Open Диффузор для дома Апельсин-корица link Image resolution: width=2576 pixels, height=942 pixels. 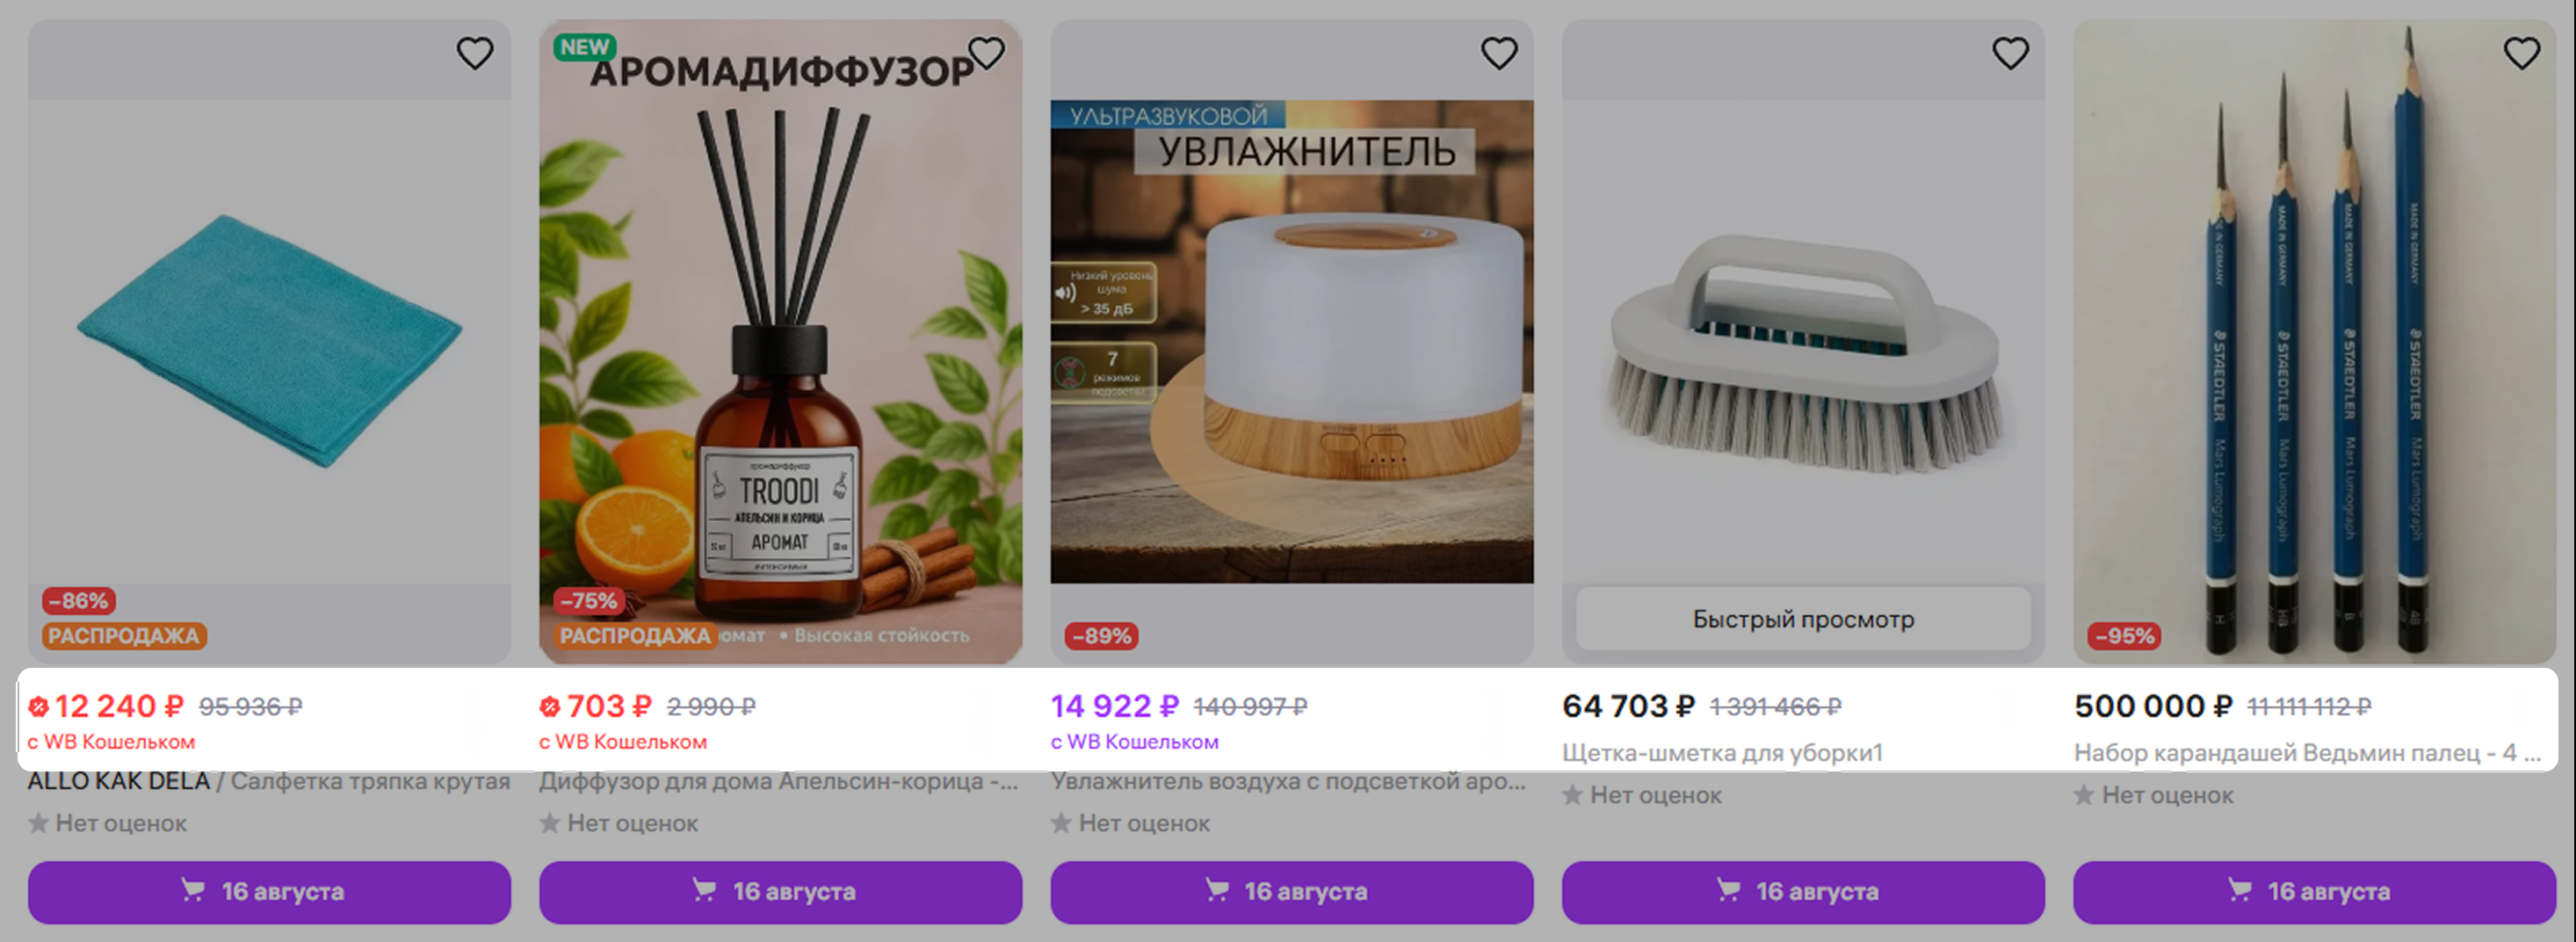click(x=780, y=781)
